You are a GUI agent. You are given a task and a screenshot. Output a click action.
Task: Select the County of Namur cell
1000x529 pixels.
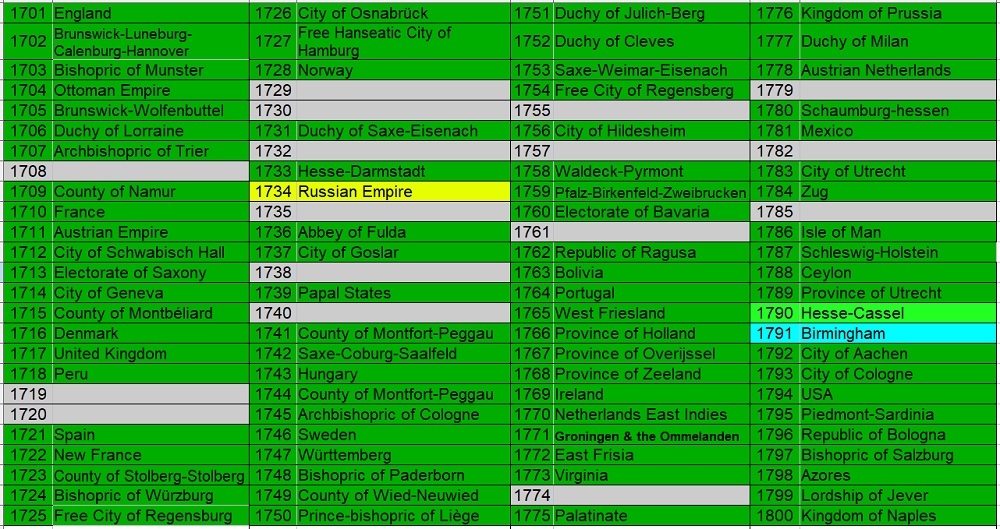tap(151, 191)
